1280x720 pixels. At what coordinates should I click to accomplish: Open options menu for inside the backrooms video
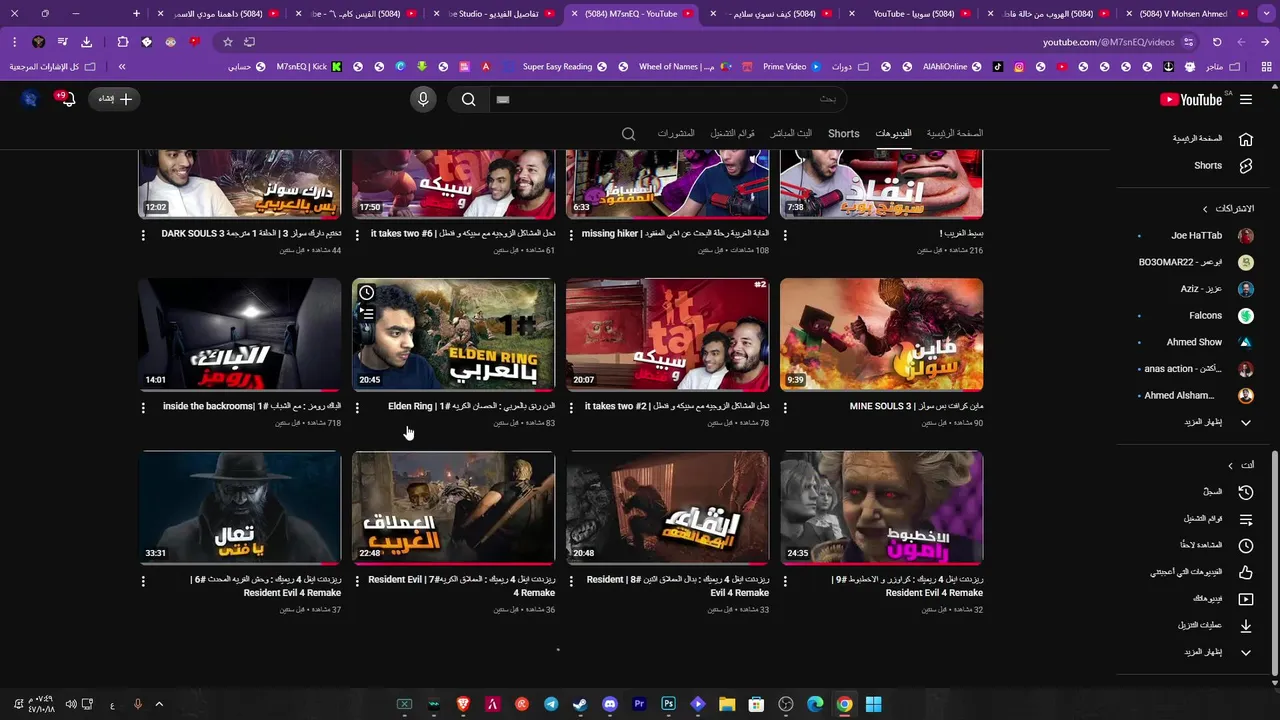143,408
